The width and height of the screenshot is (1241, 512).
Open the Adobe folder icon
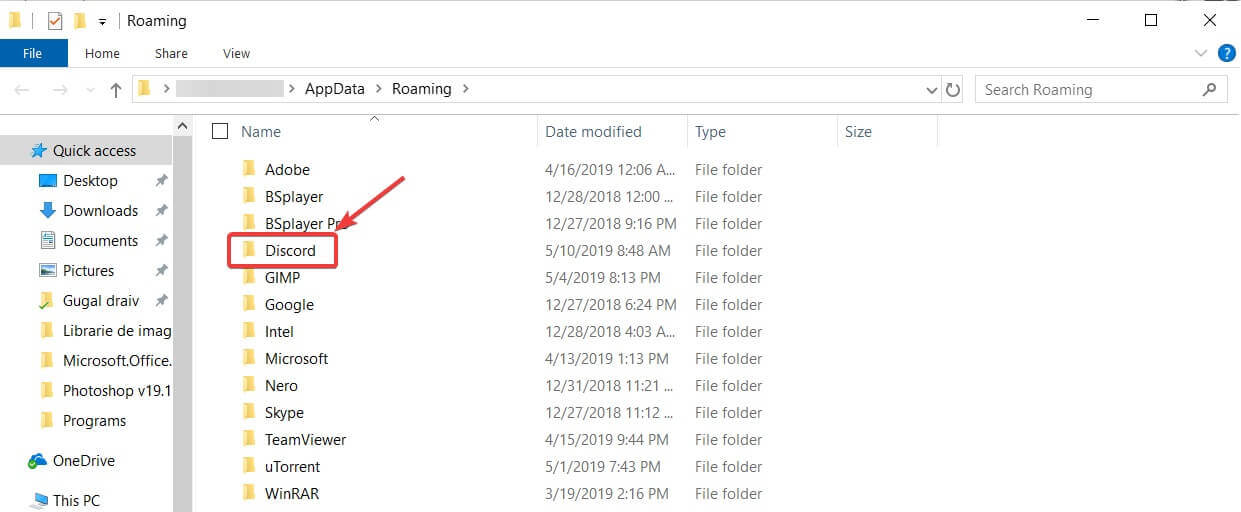click(249, 169)
